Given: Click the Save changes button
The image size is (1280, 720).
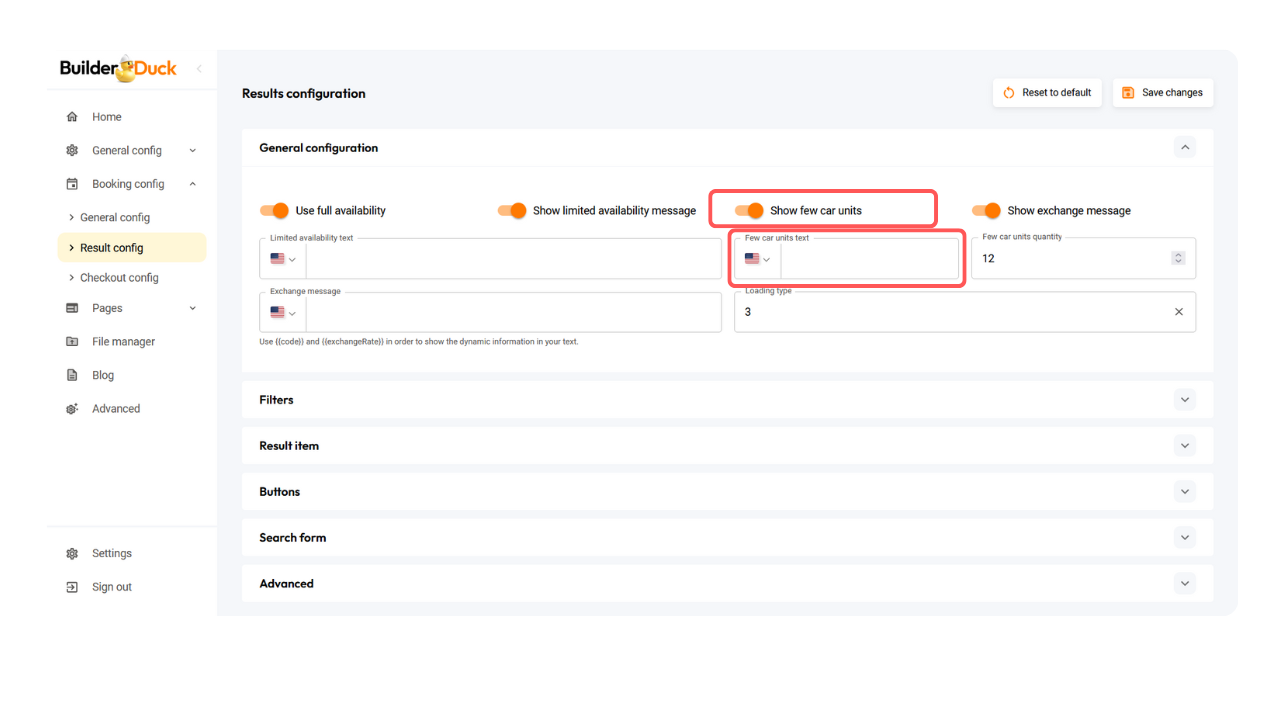Looking at the screenshot, I should tap(1163, 93).
